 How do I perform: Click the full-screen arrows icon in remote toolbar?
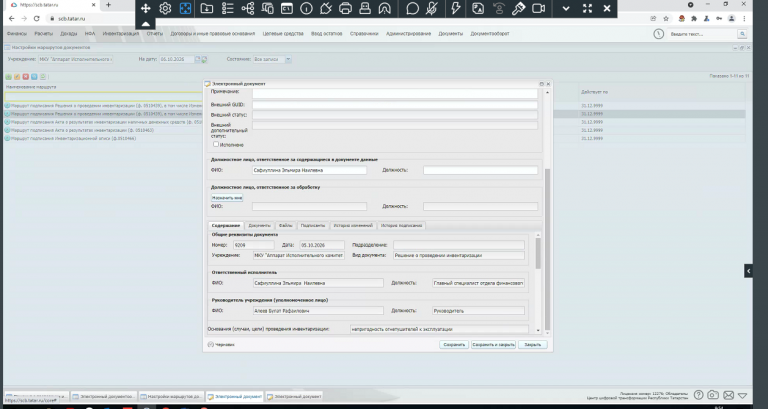point(587,8)
